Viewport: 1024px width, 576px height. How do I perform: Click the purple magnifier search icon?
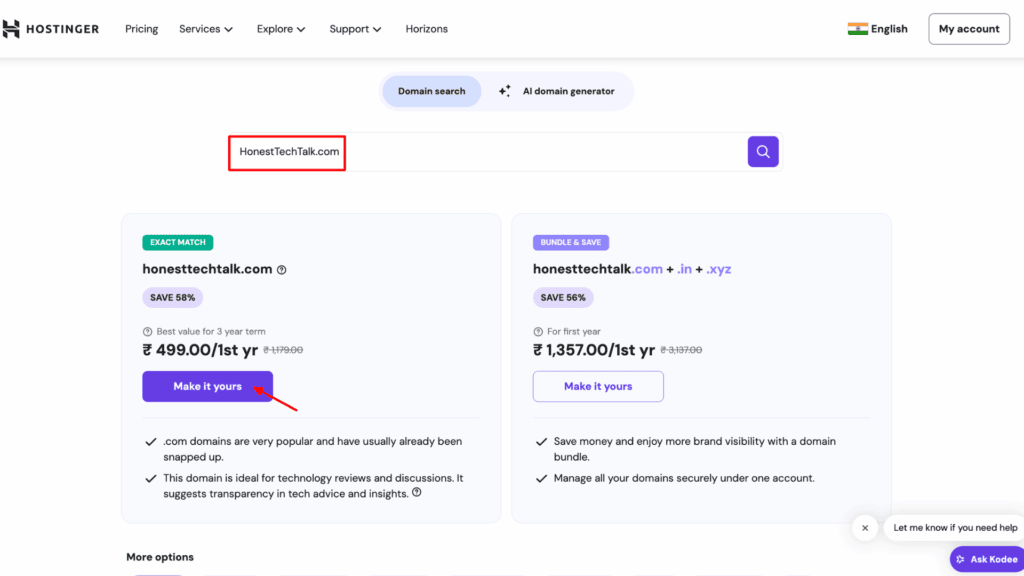click(763, 151)
